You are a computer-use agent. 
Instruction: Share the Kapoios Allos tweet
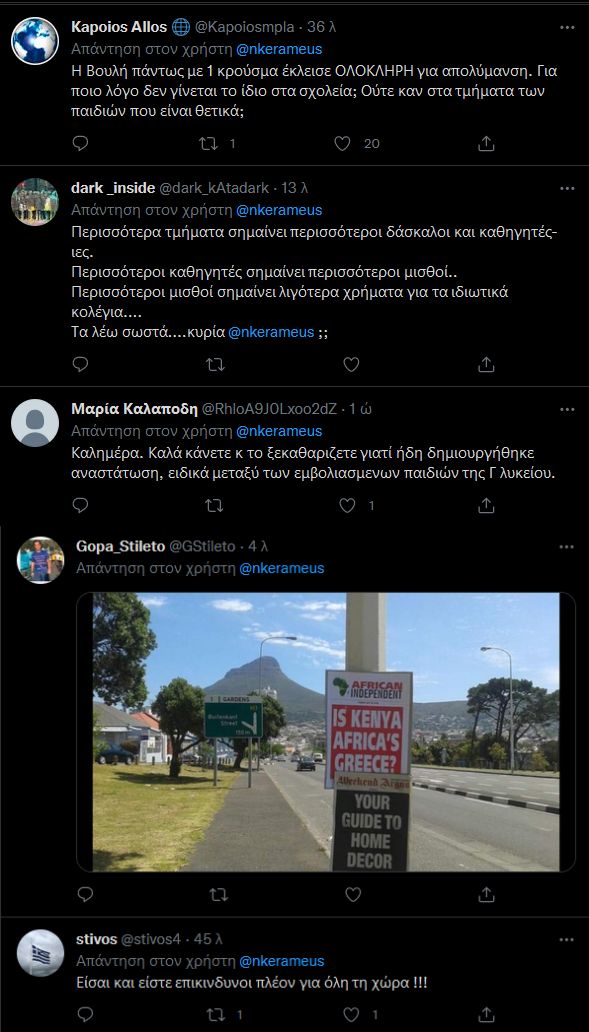click(486, 143)
